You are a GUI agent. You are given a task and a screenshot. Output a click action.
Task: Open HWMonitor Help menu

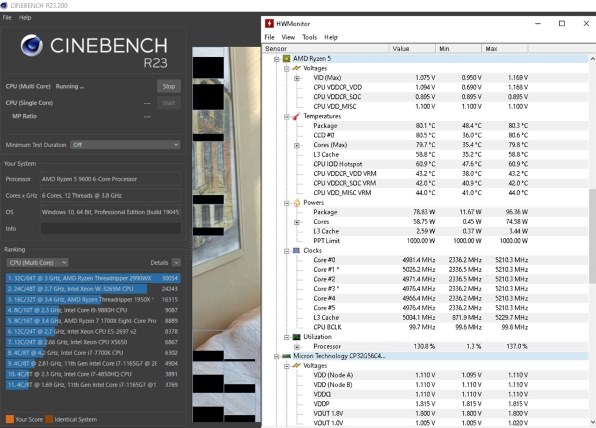pos(331,37)
